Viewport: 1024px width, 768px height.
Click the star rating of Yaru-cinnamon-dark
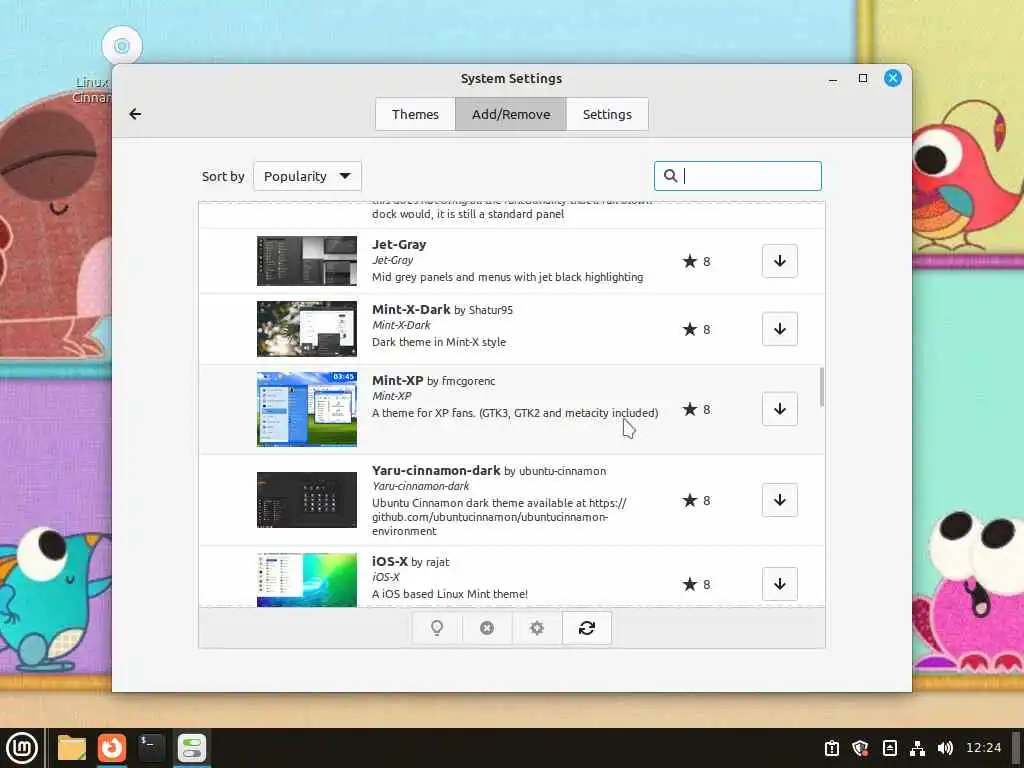click(x=696, y=500)
